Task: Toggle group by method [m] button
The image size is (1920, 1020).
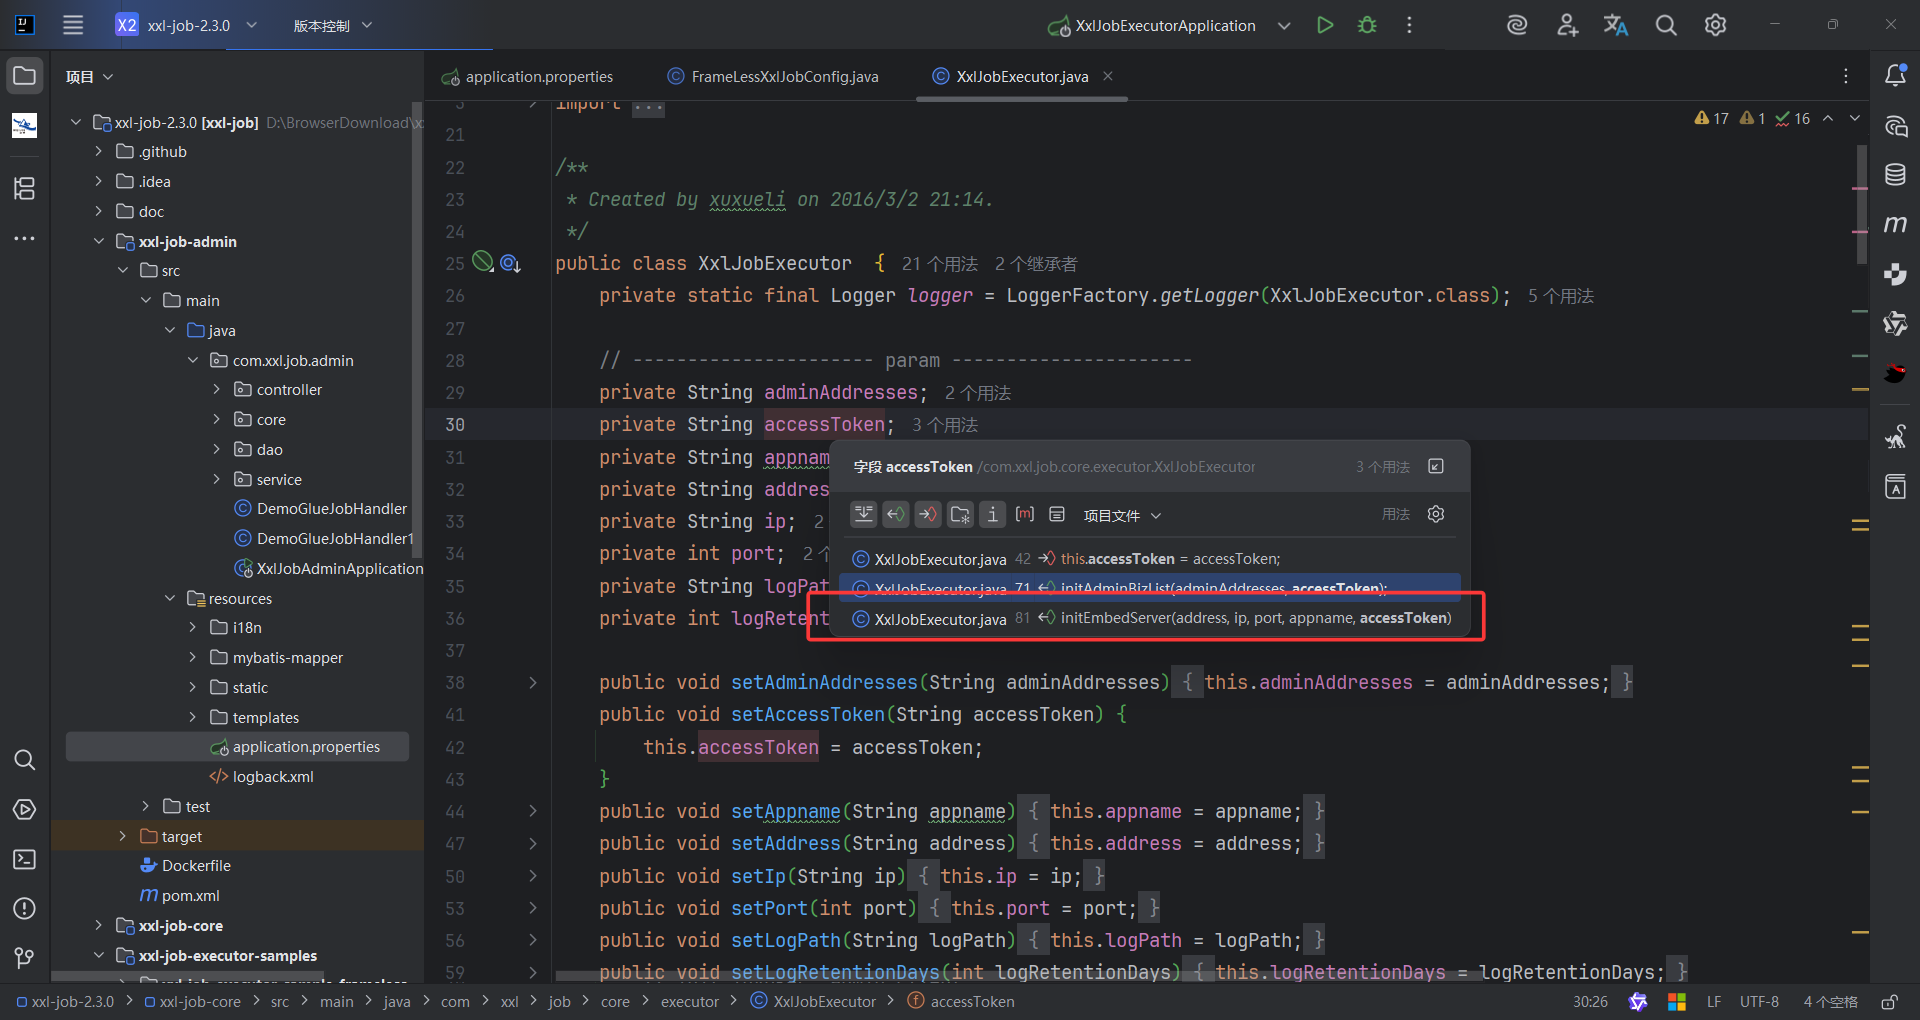Action: [1025, 515]
